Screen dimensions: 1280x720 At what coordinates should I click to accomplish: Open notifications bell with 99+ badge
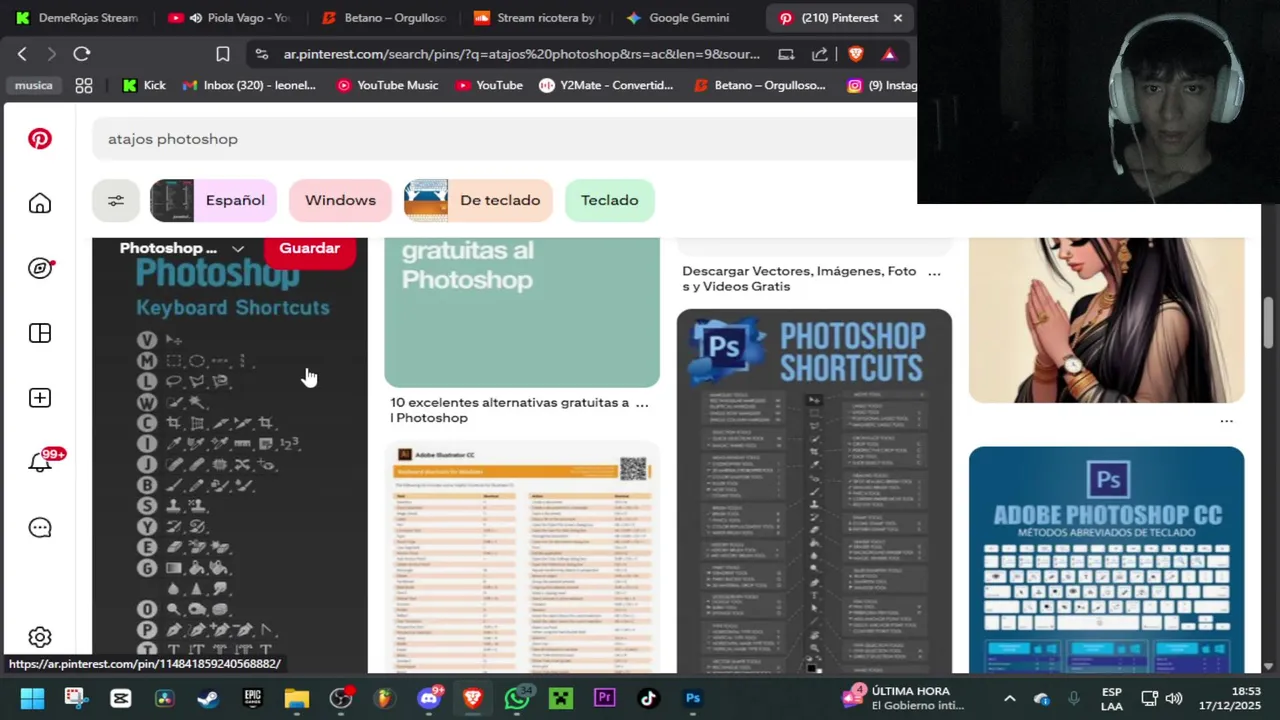click(x=42, y=462)
